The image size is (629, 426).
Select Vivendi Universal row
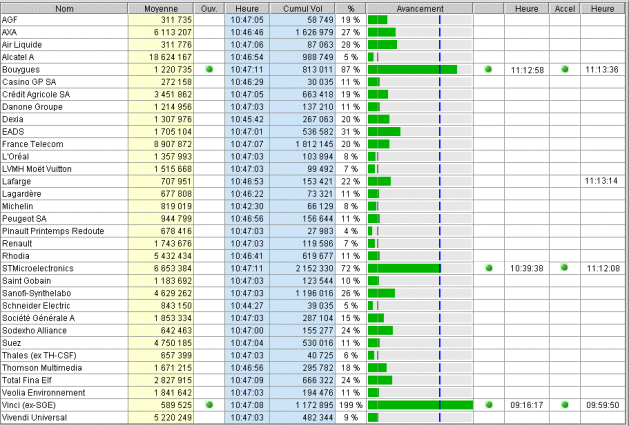[x=34, y=418]
